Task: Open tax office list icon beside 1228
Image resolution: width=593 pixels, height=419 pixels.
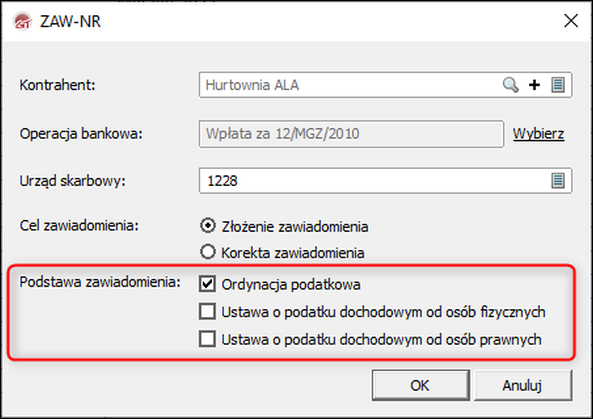Action: pos(558,181)
